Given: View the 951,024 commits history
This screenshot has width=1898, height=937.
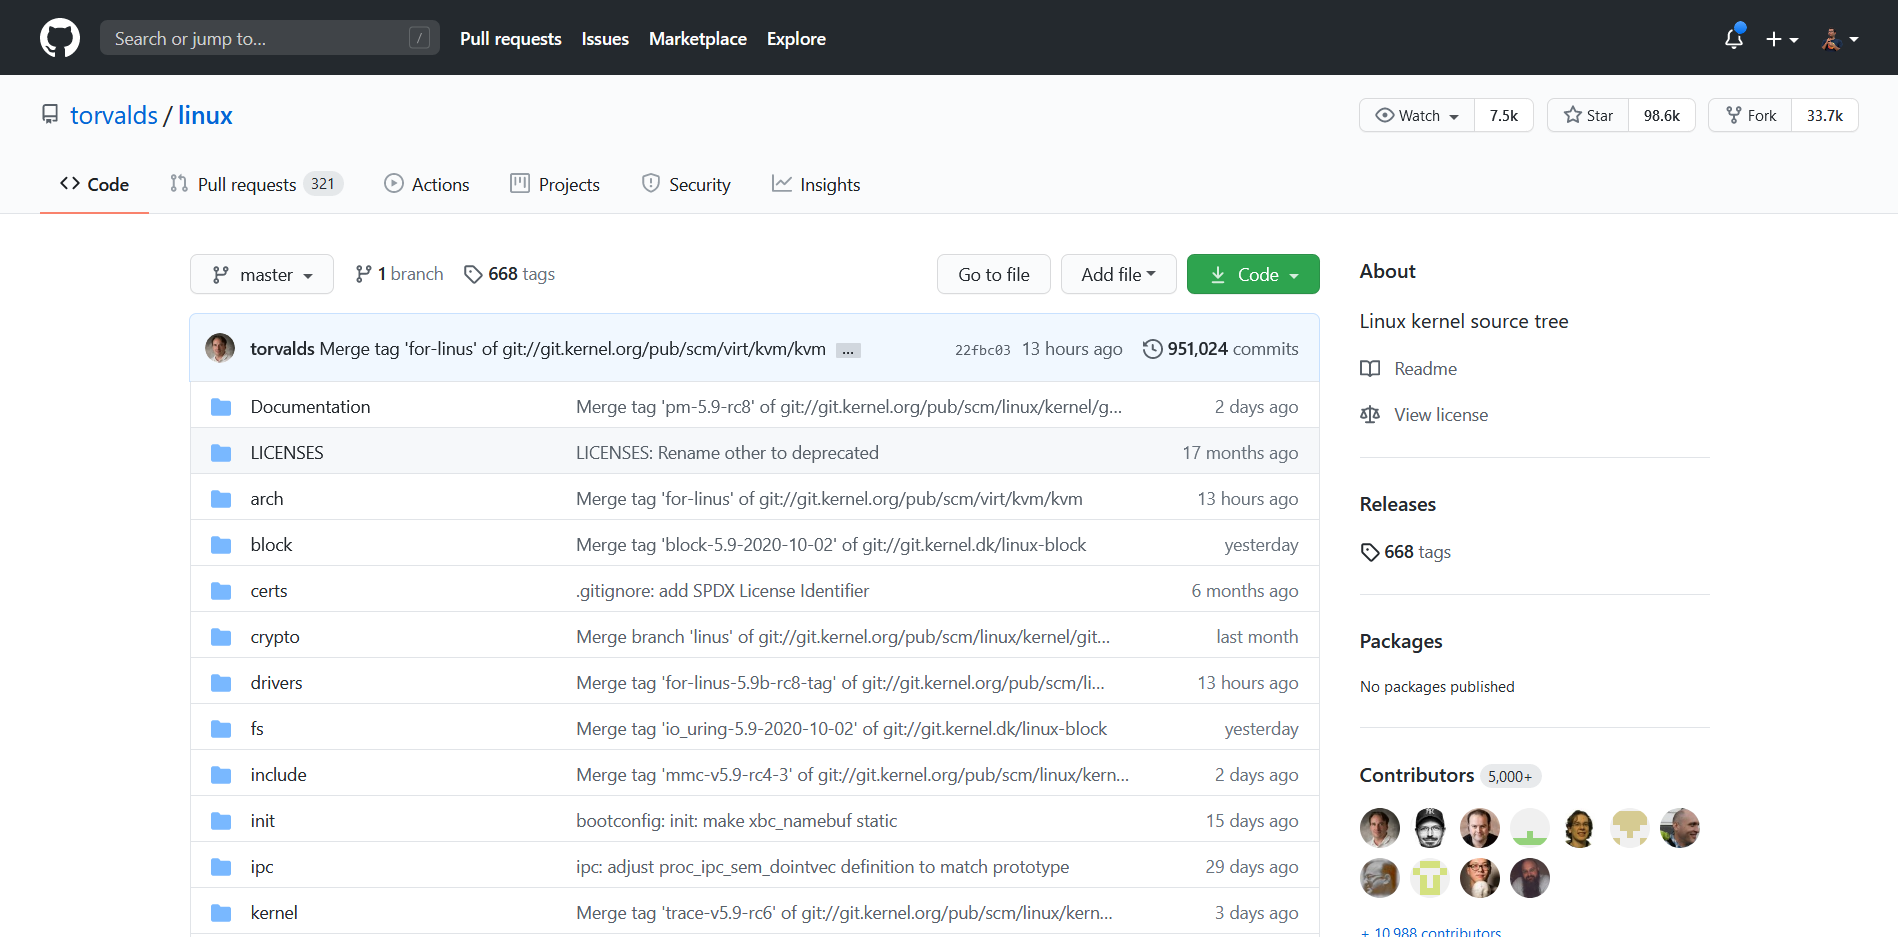Looking at the screenshot, I should 1221,349.
